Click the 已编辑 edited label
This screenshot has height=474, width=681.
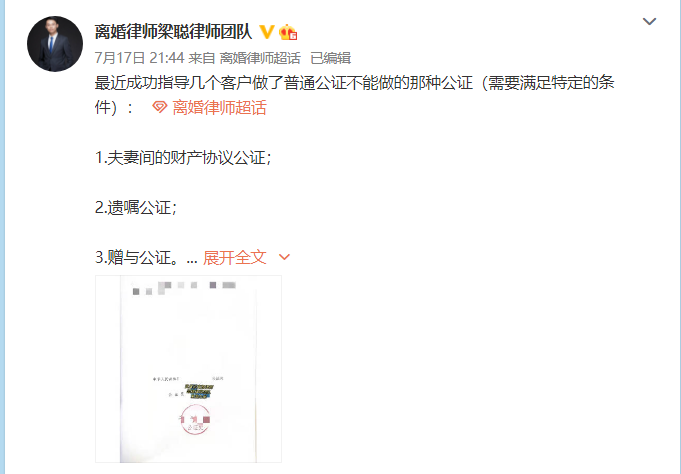(331, 58)
